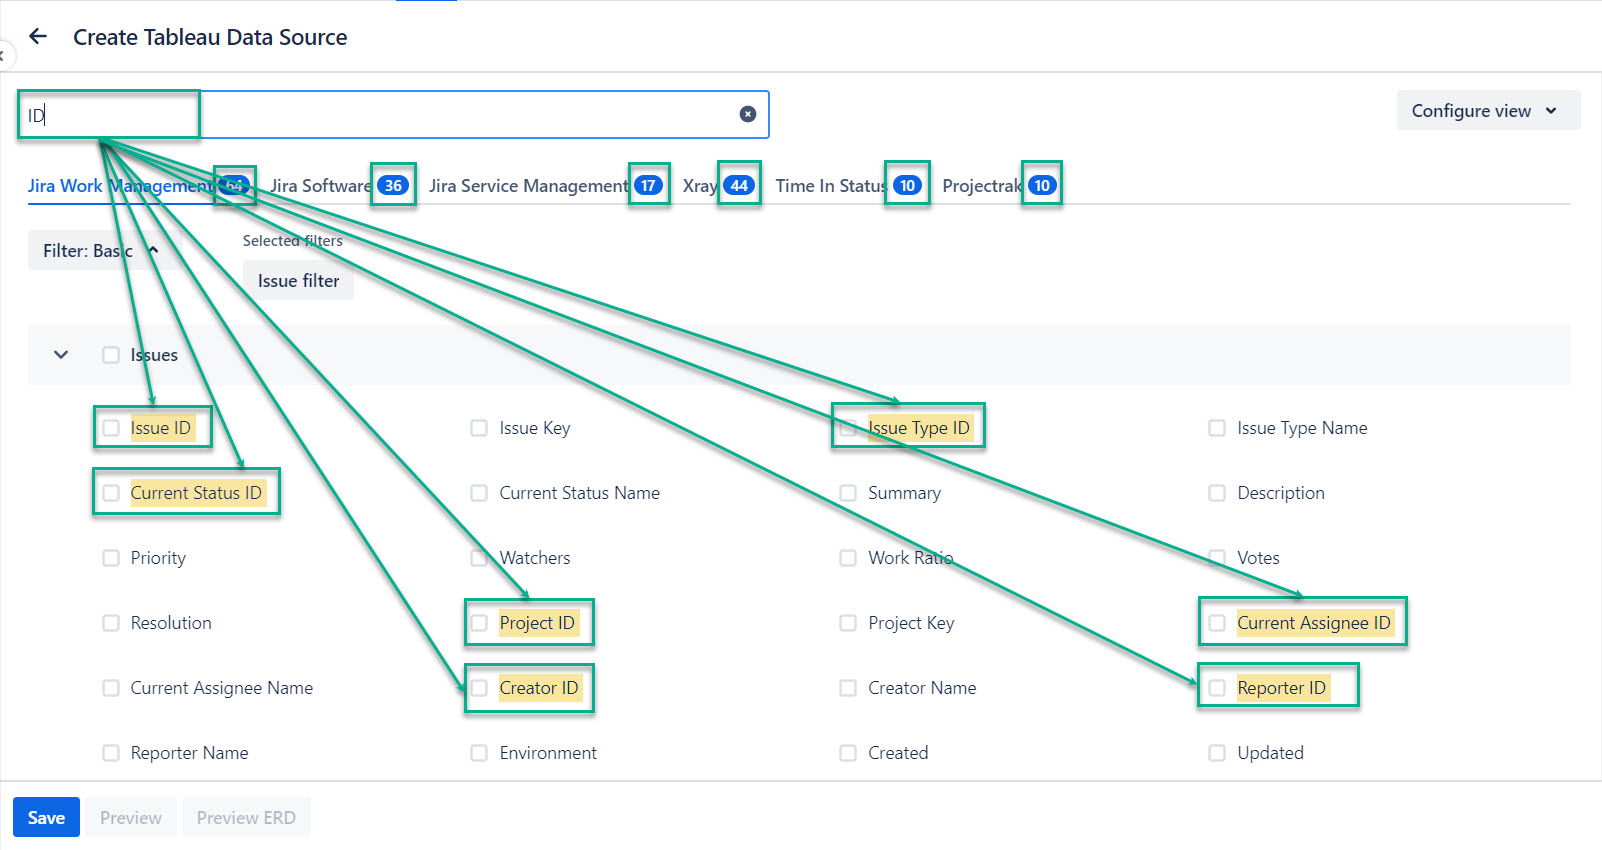Tick the Project ID checkbox

pyautogui.click(x=480, y=623)
